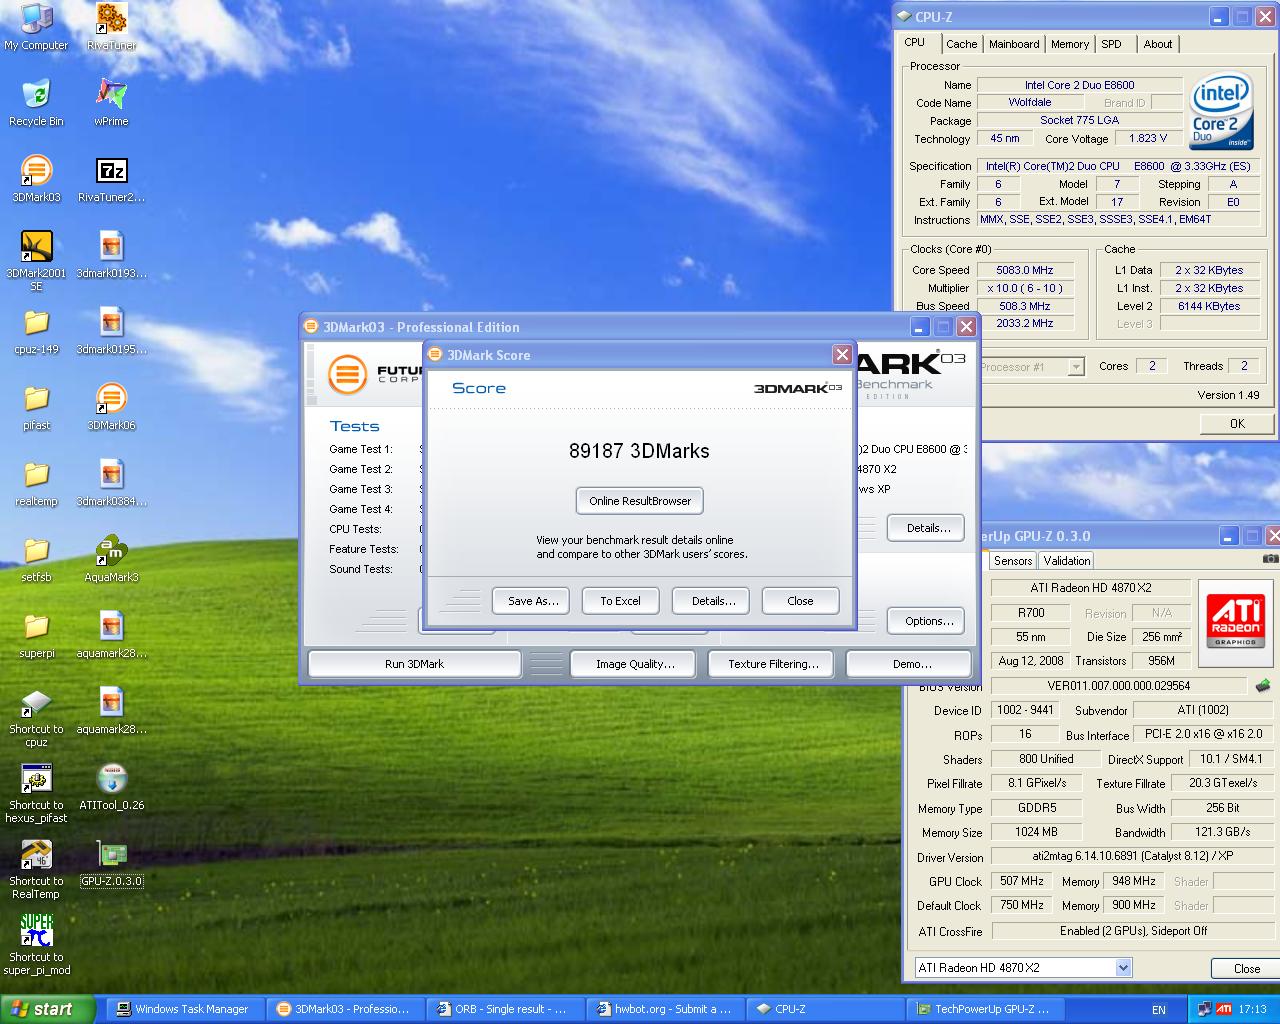
Task: Open GPU-Z Sensors tab
Action: point(1012,561)
